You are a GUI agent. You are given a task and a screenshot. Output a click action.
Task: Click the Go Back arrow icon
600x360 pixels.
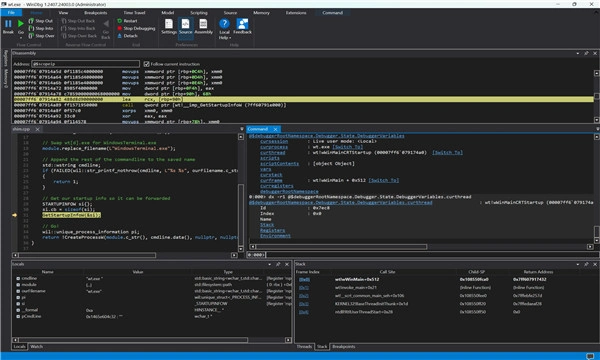(x=106, y=24)
